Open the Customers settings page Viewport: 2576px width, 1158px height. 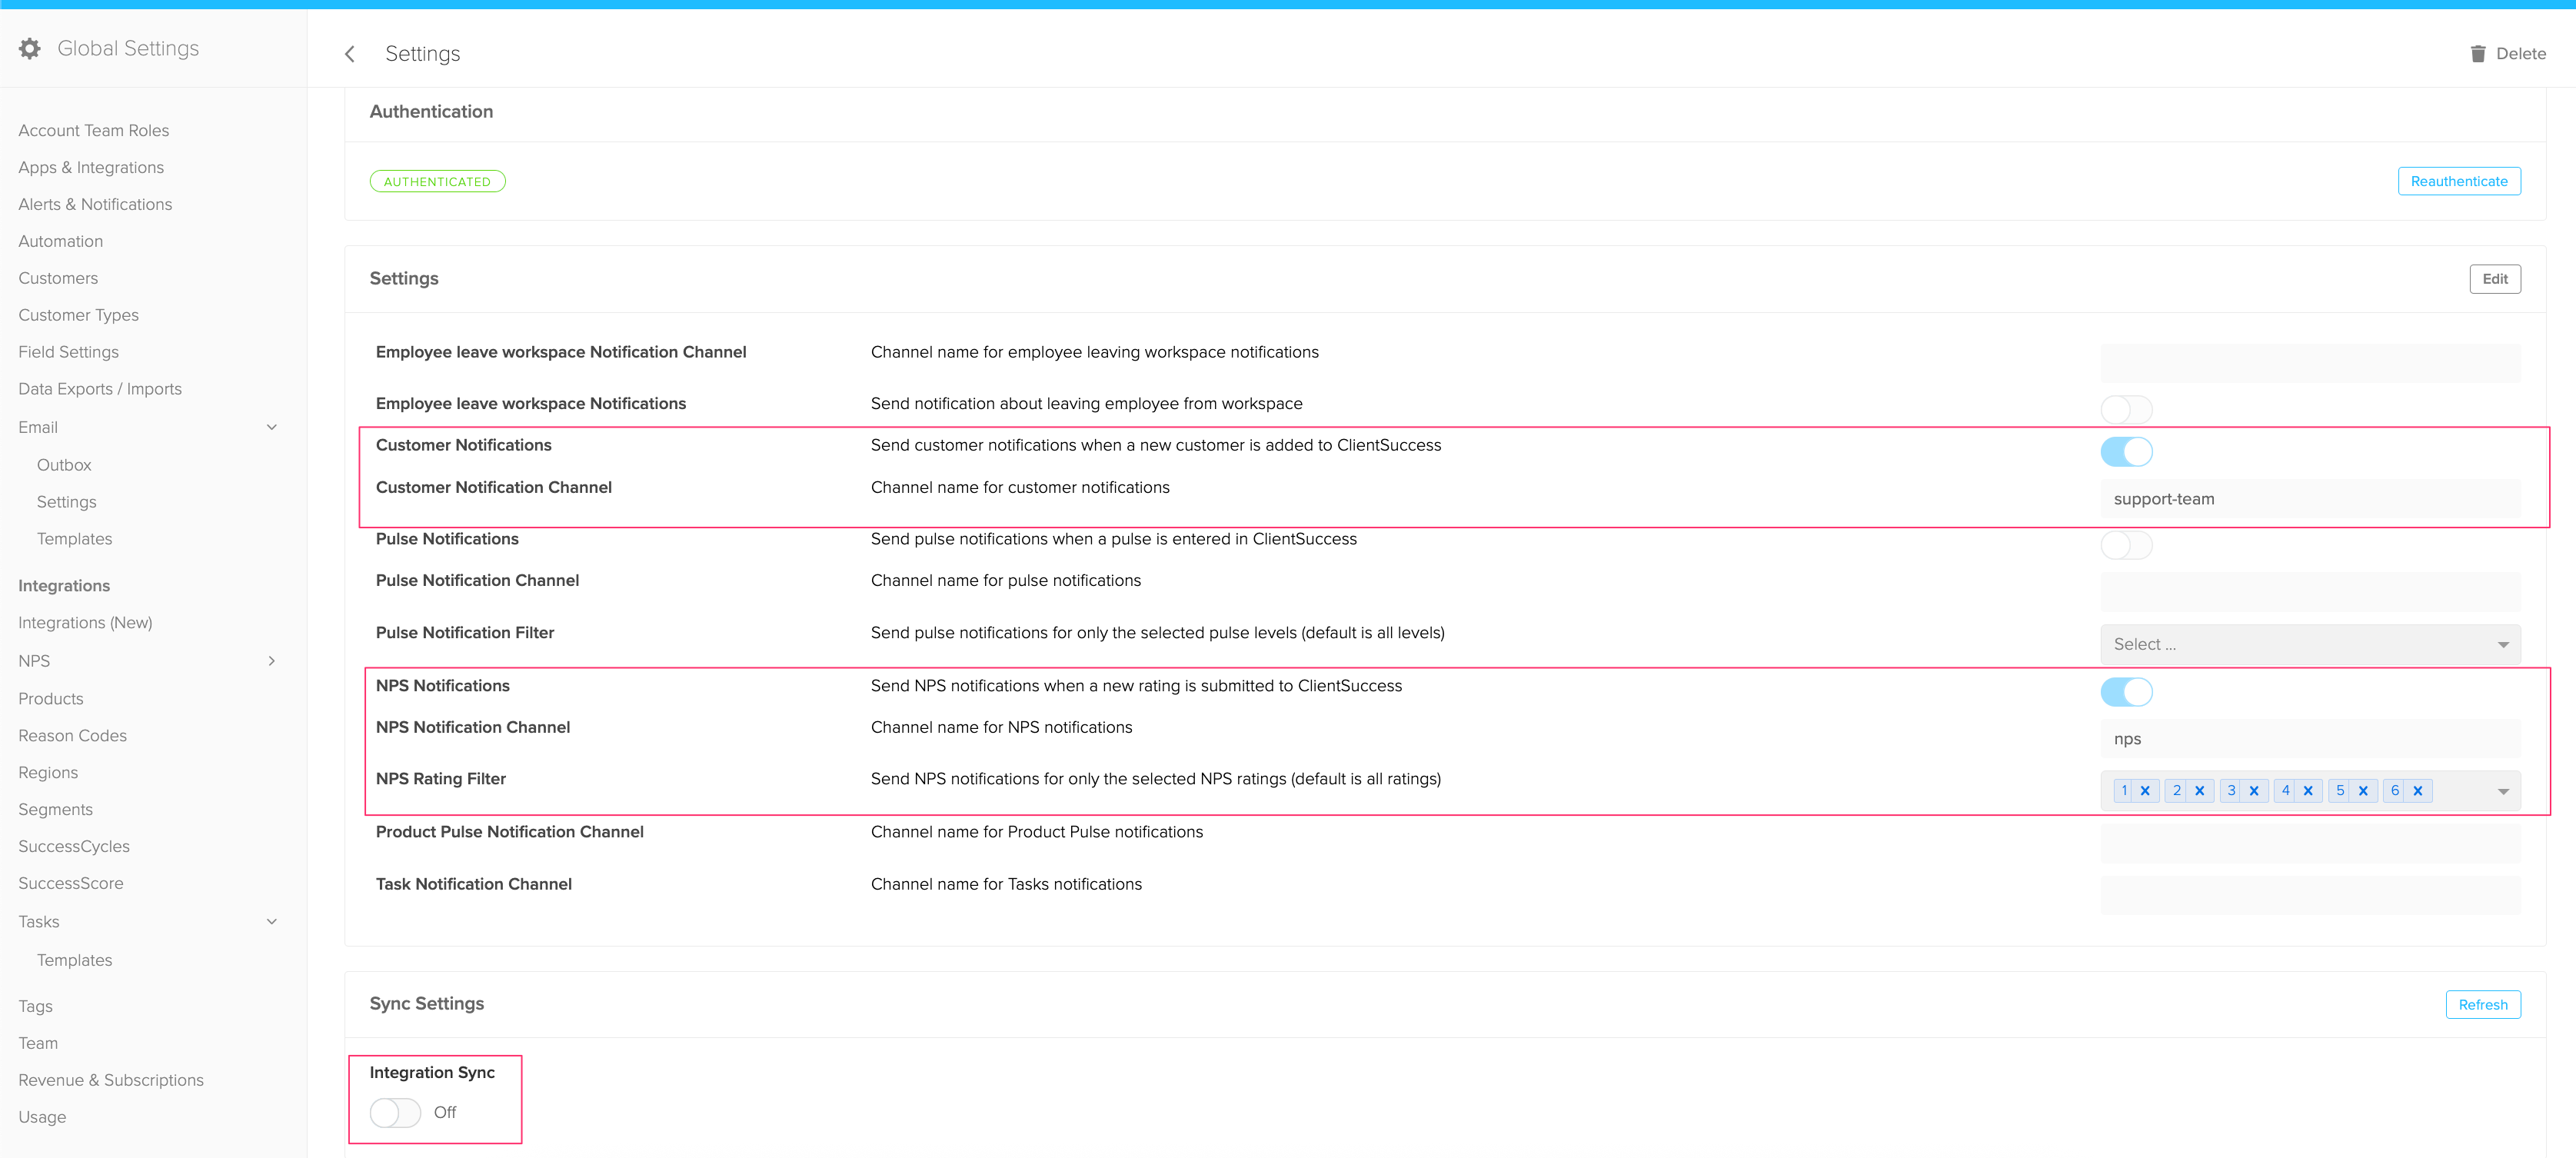pyautogui.click(x=58, y=279)
